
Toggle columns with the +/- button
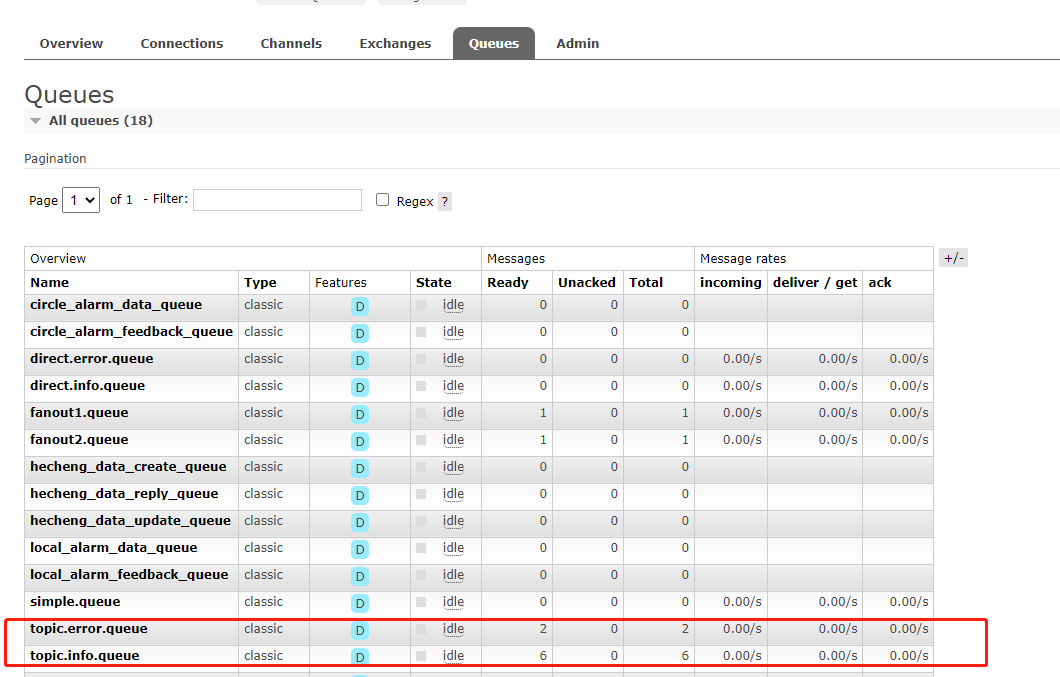click(954, 258)
